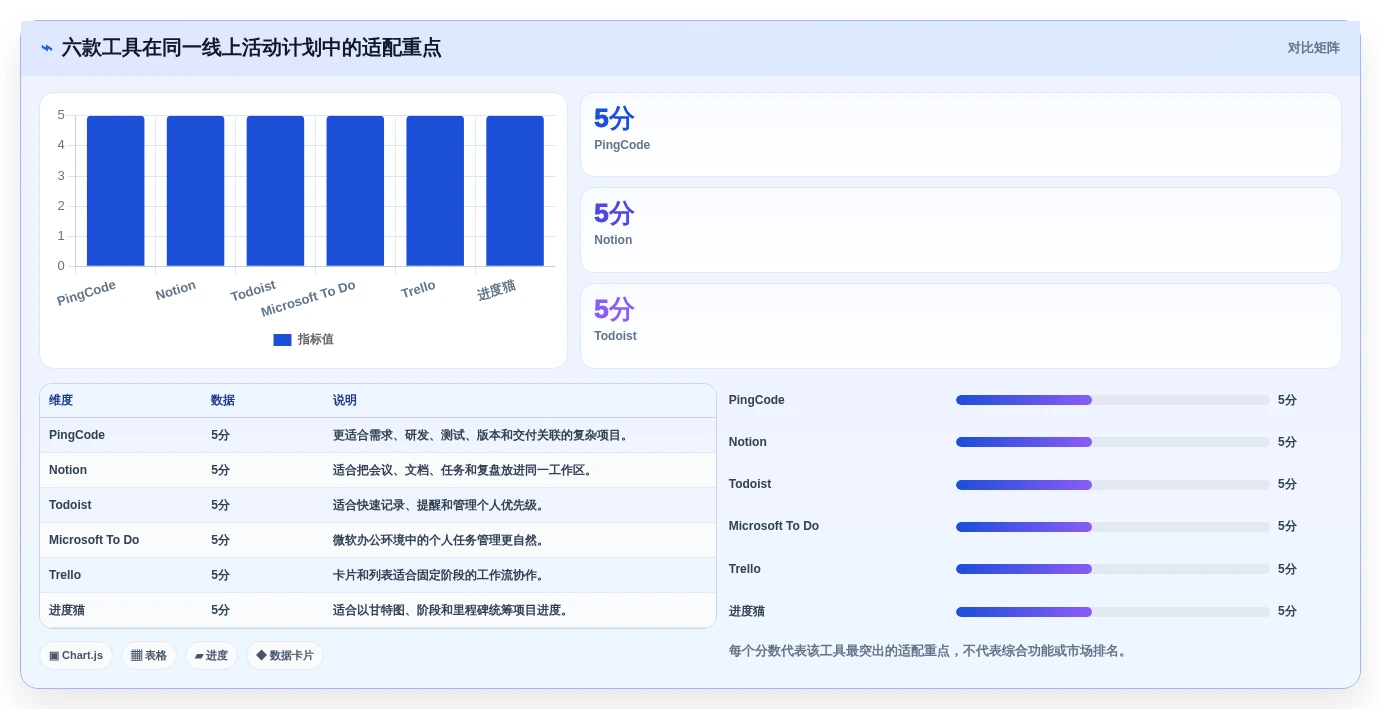Click the 数据卡片 tag chip
The width and height of the screenshot is (1381, 709).
(285, 656)
